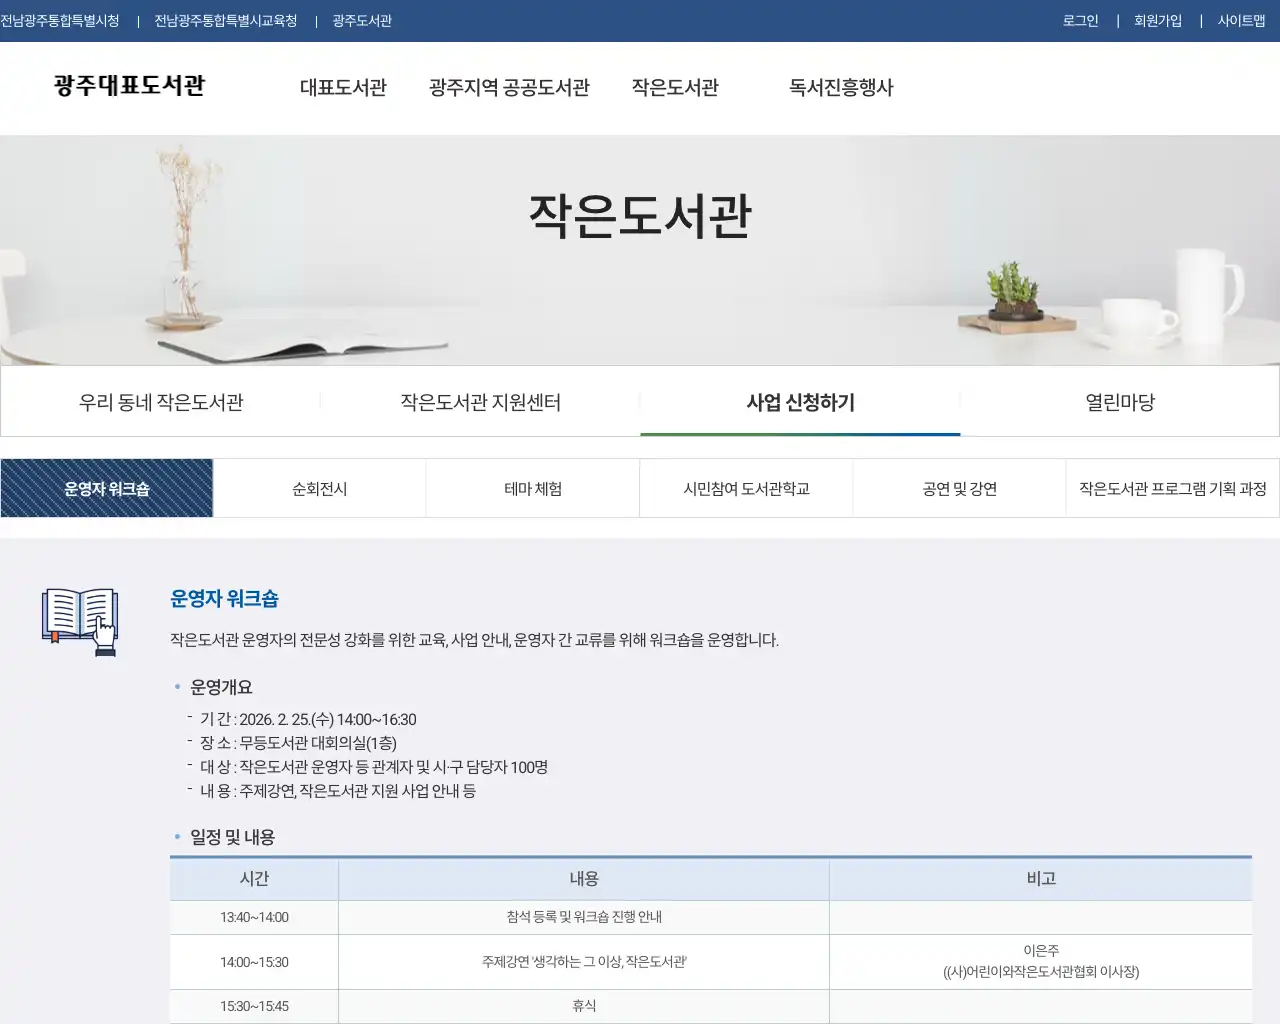Switch to 작은도서관 지원센터 tab
This screenshot has width=1280, height=1024.
[x=481, y=402]
